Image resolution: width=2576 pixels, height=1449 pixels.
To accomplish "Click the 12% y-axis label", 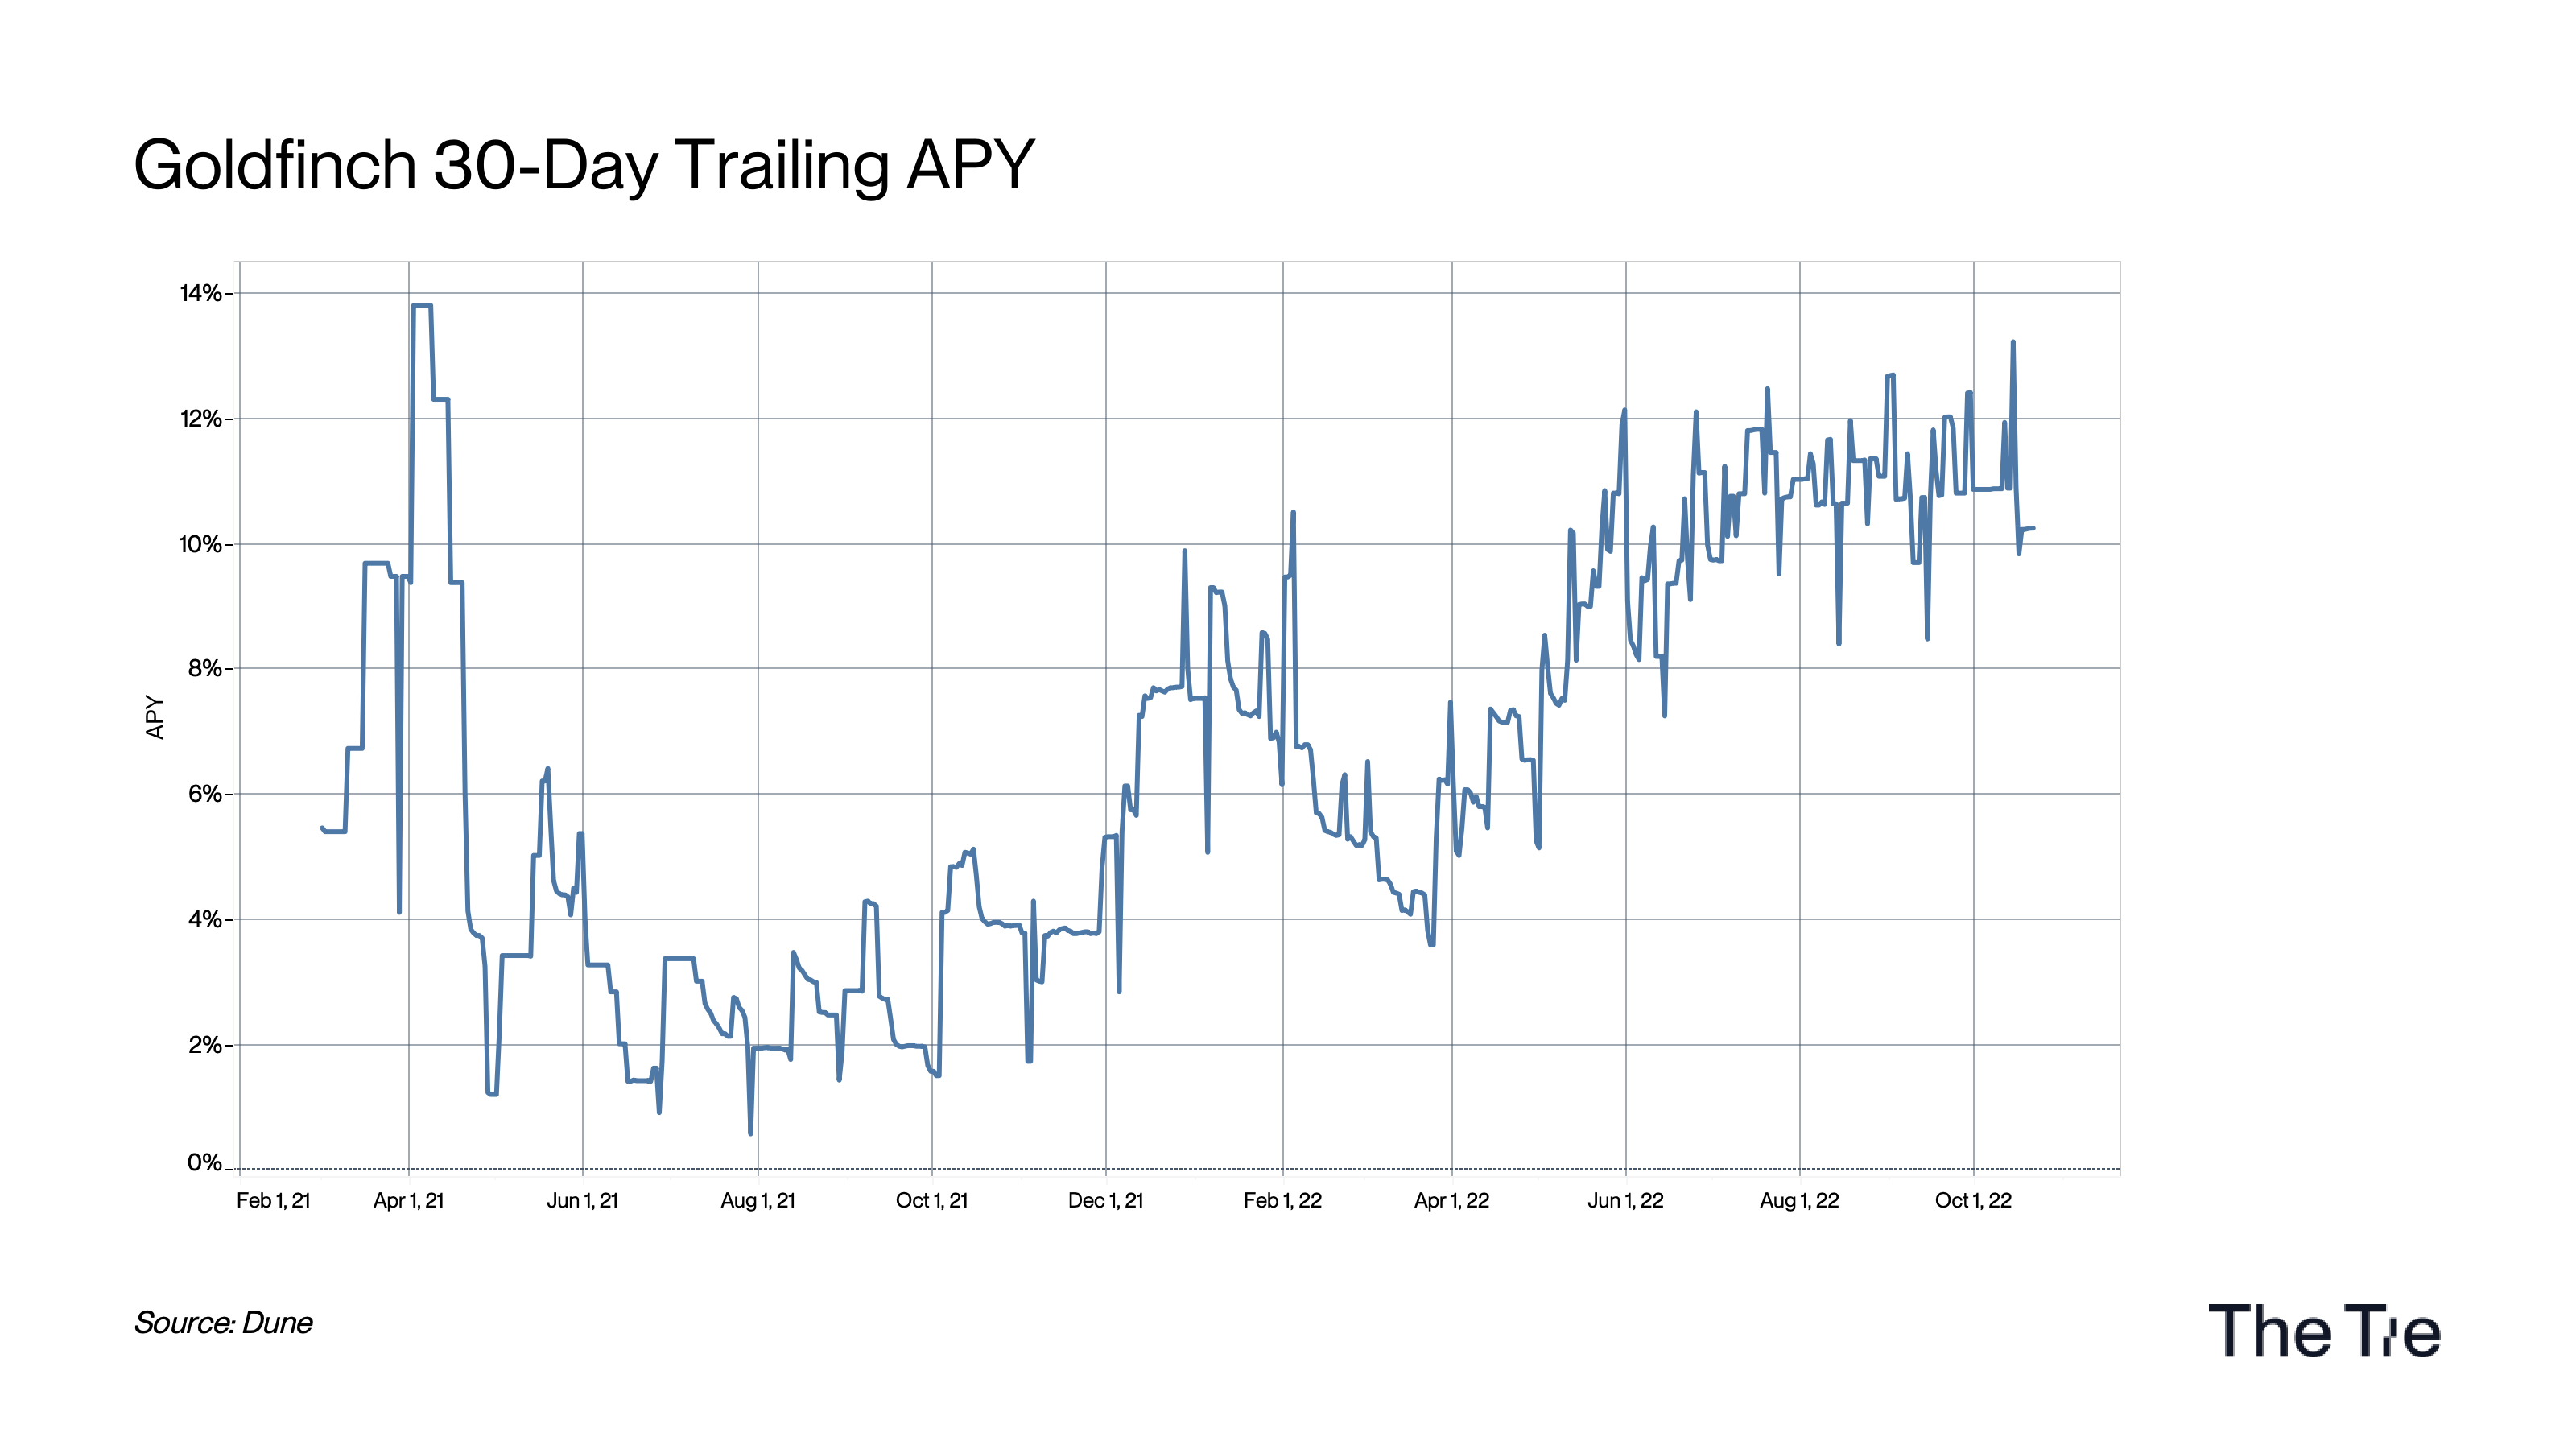I will click(x=200, y=419).
